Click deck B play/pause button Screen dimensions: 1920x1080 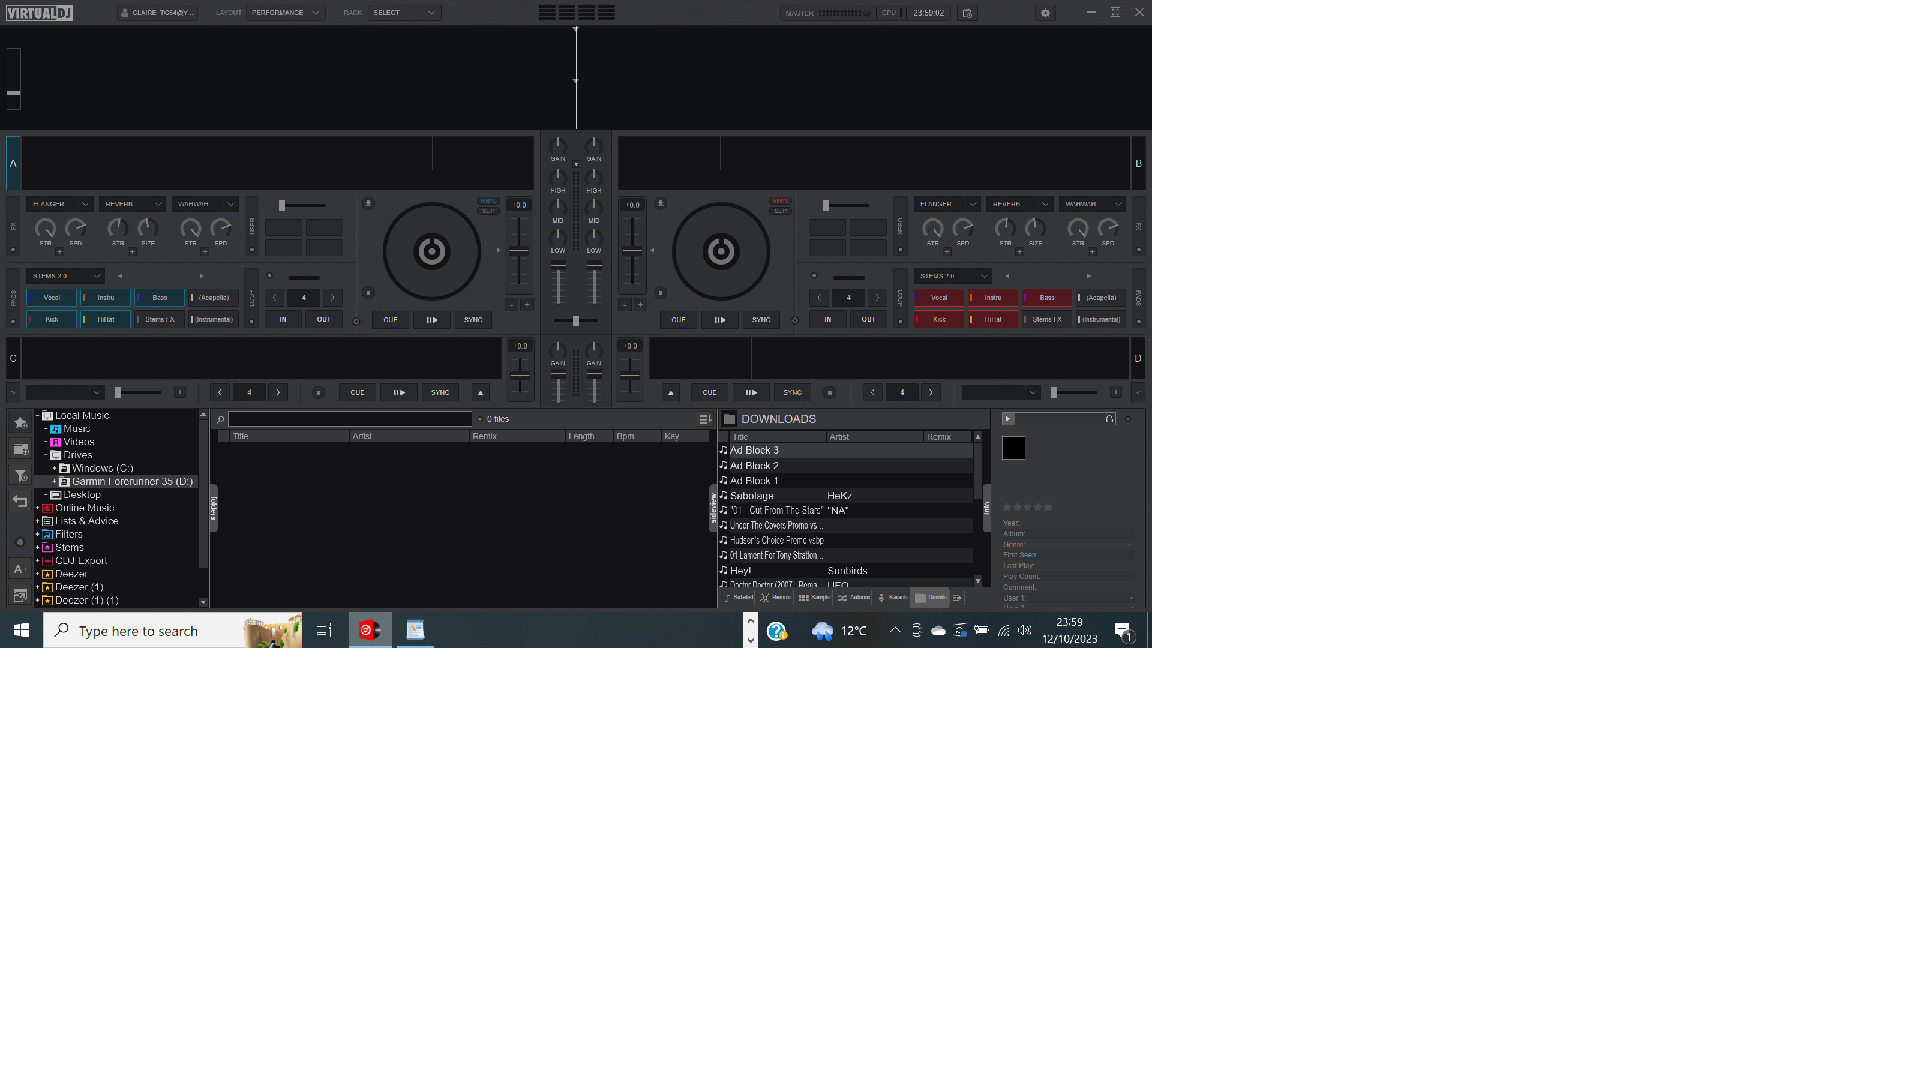point(720,320)
